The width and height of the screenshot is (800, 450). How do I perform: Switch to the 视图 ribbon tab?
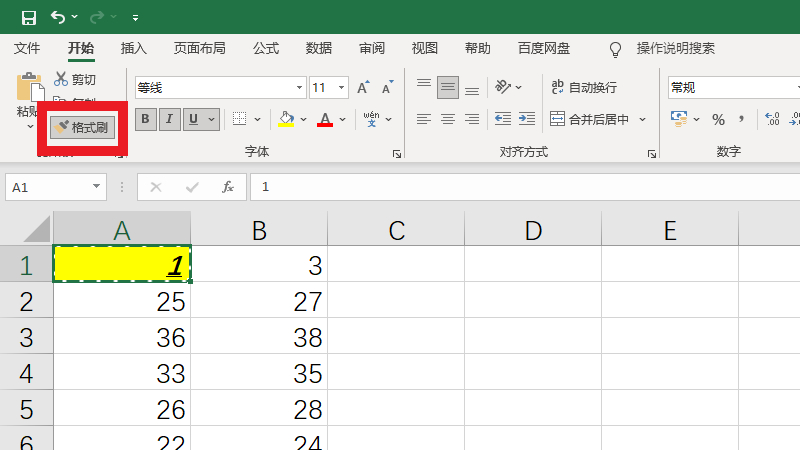424,48
